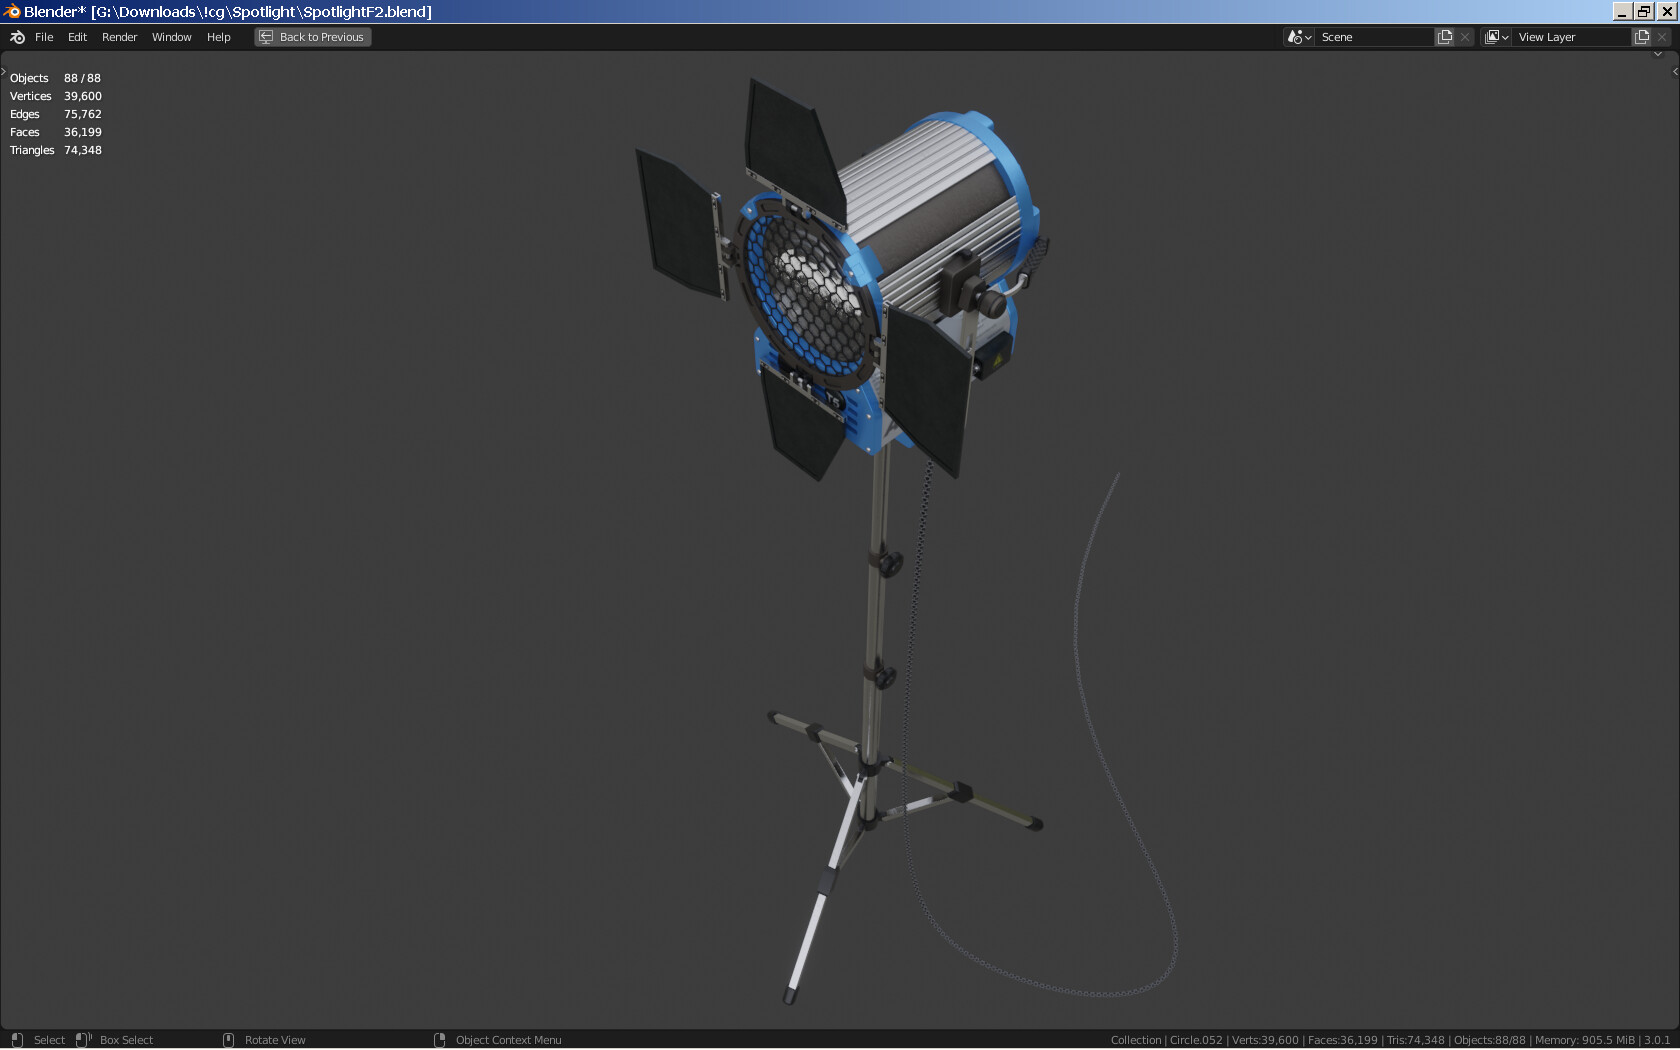1680x1050 pixels.
Task: Click the scene browse icon beside Scene field
Action: (1294, 37)
